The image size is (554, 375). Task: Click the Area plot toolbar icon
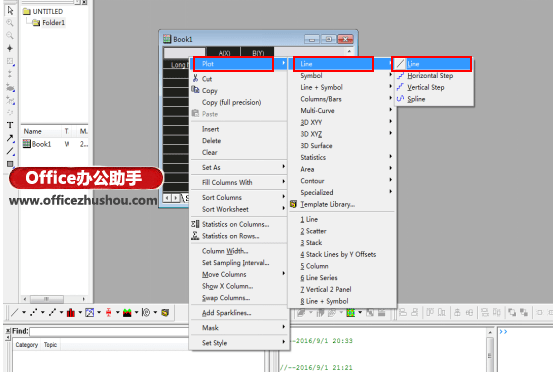point(127,312)
